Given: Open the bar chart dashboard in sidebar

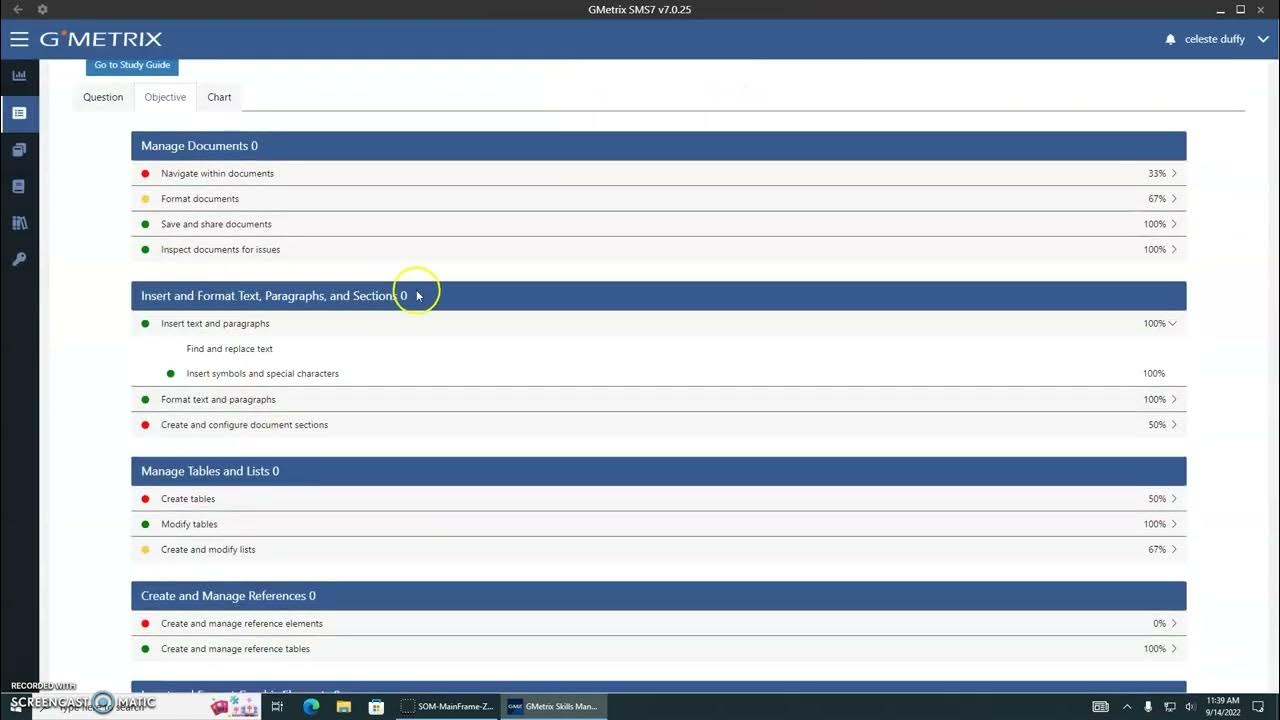Looking at the screenshot, I should click(19, 75).
